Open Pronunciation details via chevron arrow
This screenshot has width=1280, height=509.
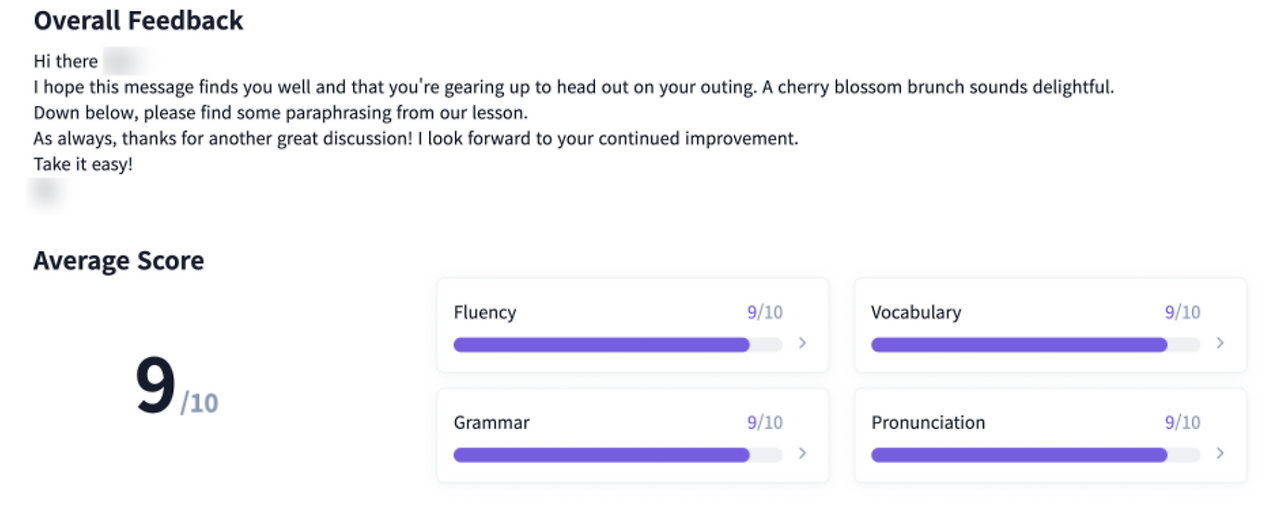[x=1219, y=453]
